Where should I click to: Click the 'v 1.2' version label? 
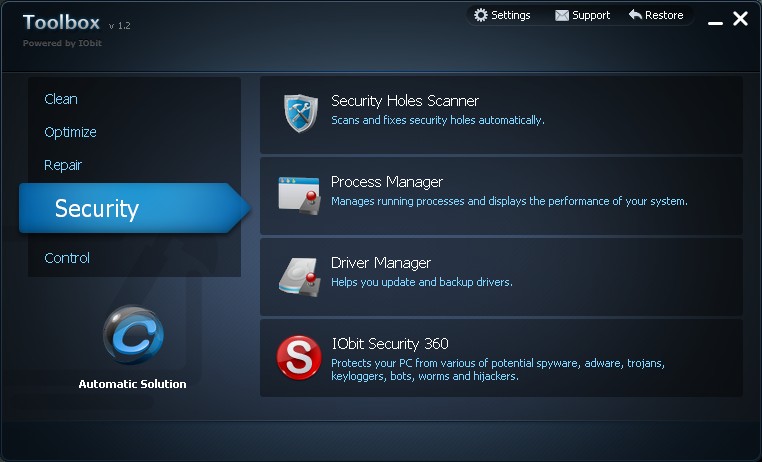click(120, 26)
